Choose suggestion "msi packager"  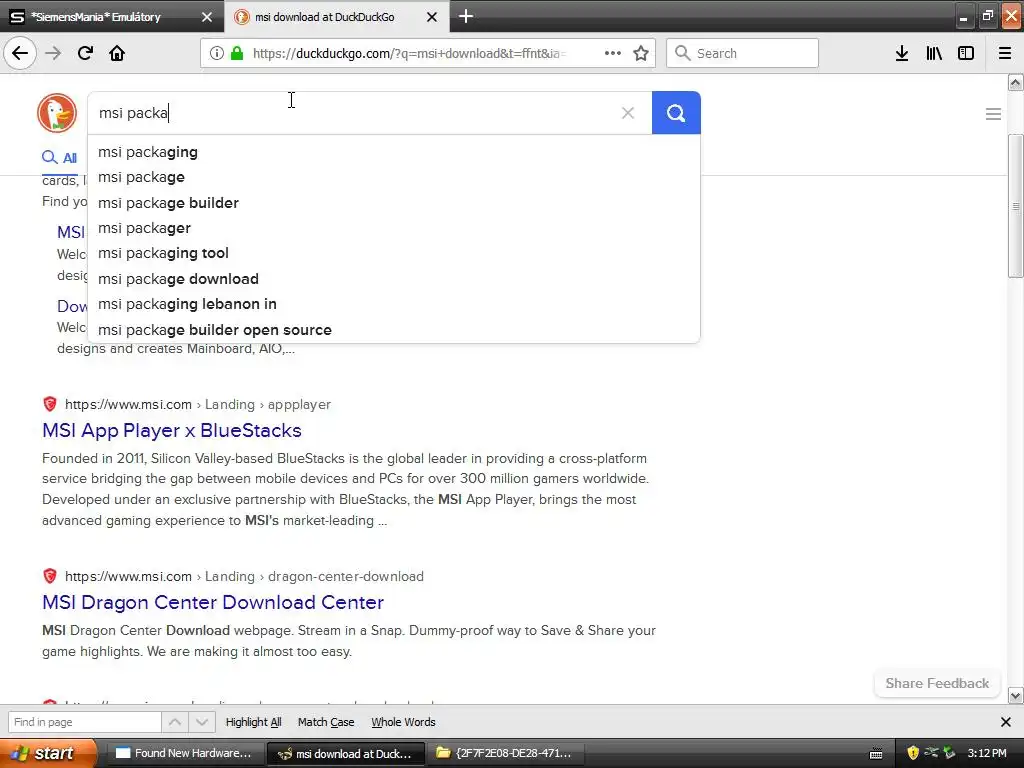pyautogui.click(x=394, y=228)
